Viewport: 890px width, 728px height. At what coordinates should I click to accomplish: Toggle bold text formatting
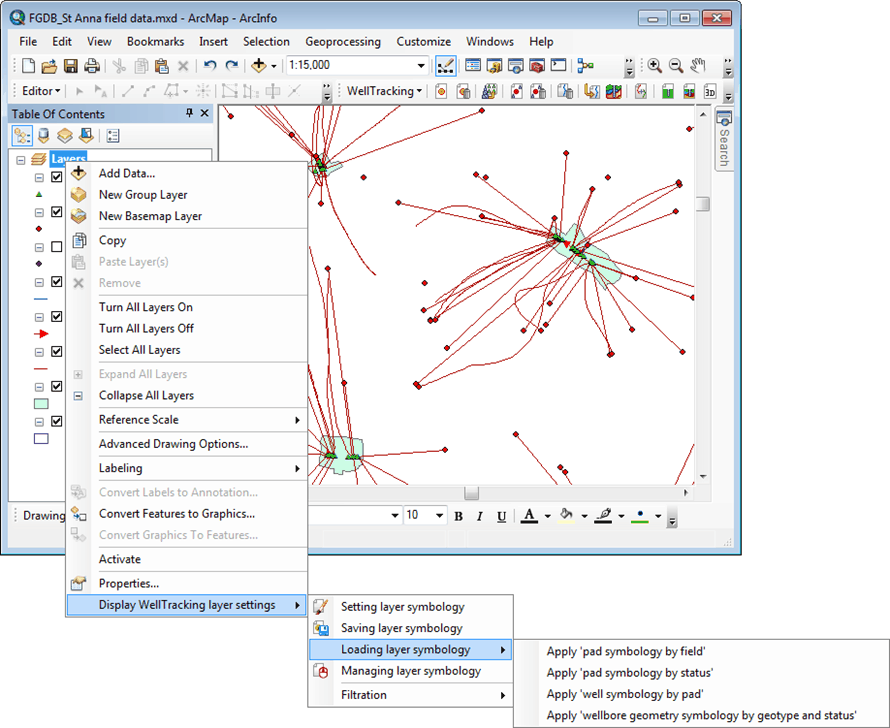click(x=459, y=516)
